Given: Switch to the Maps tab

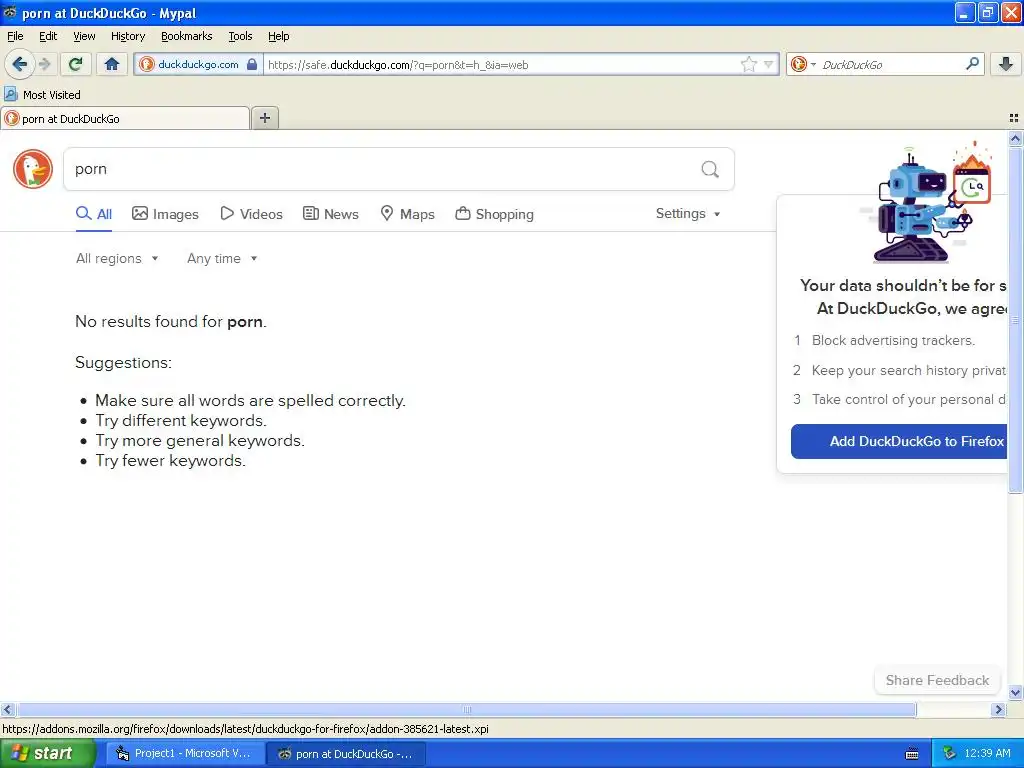Looking at the screenshot, I should [x=408, y=214].
